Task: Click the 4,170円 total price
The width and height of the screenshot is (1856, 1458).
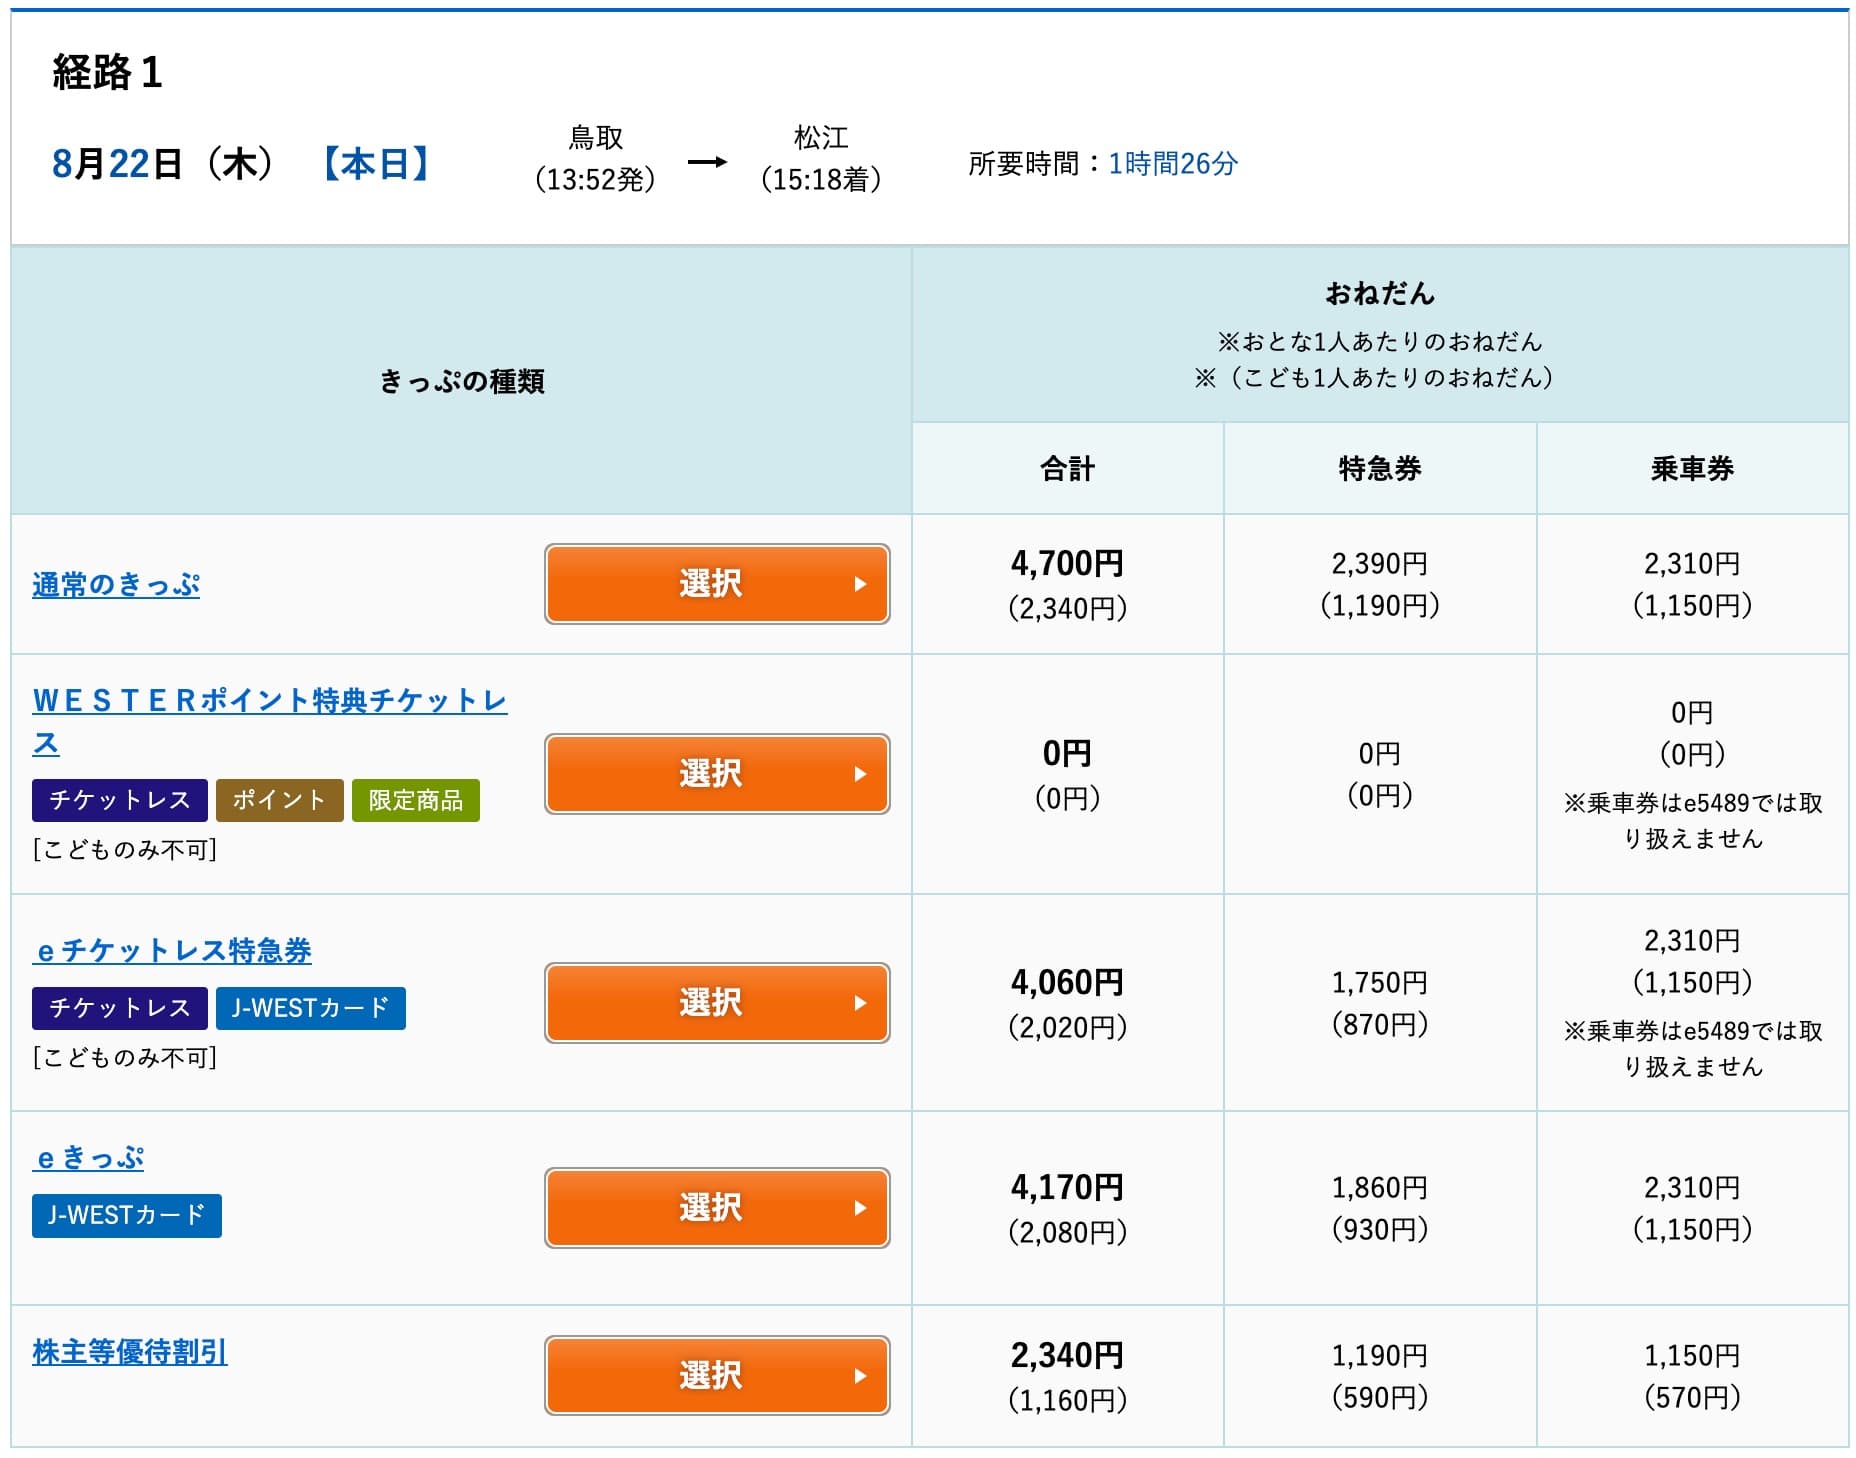Action: (x=1067, y=1188)
